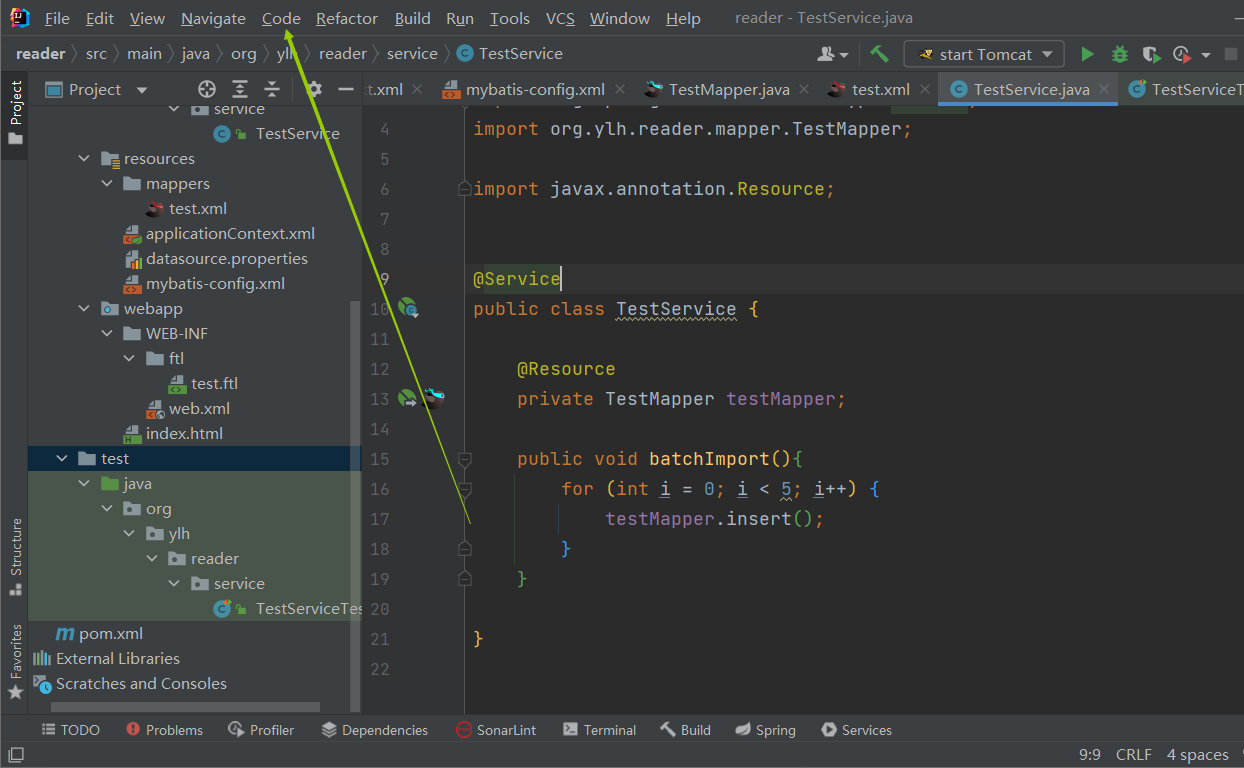1244x768 pixels.
Task: Collapse the resources folder
Action: [86, 158]
